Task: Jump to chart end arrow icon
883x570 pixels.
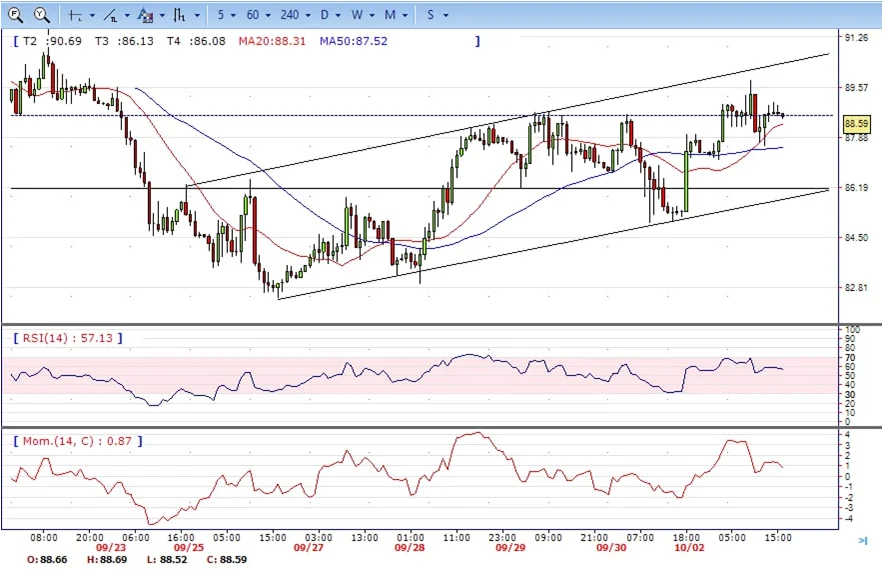Action: coord(863,541)
